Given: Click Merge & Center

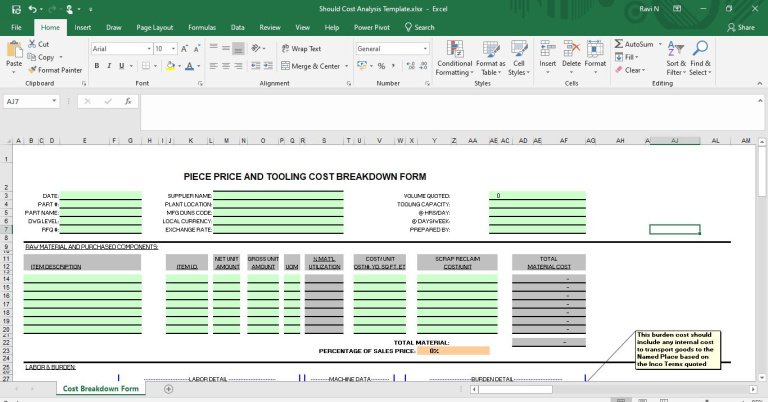Looking at the screenshot, I should coord(311,66).
